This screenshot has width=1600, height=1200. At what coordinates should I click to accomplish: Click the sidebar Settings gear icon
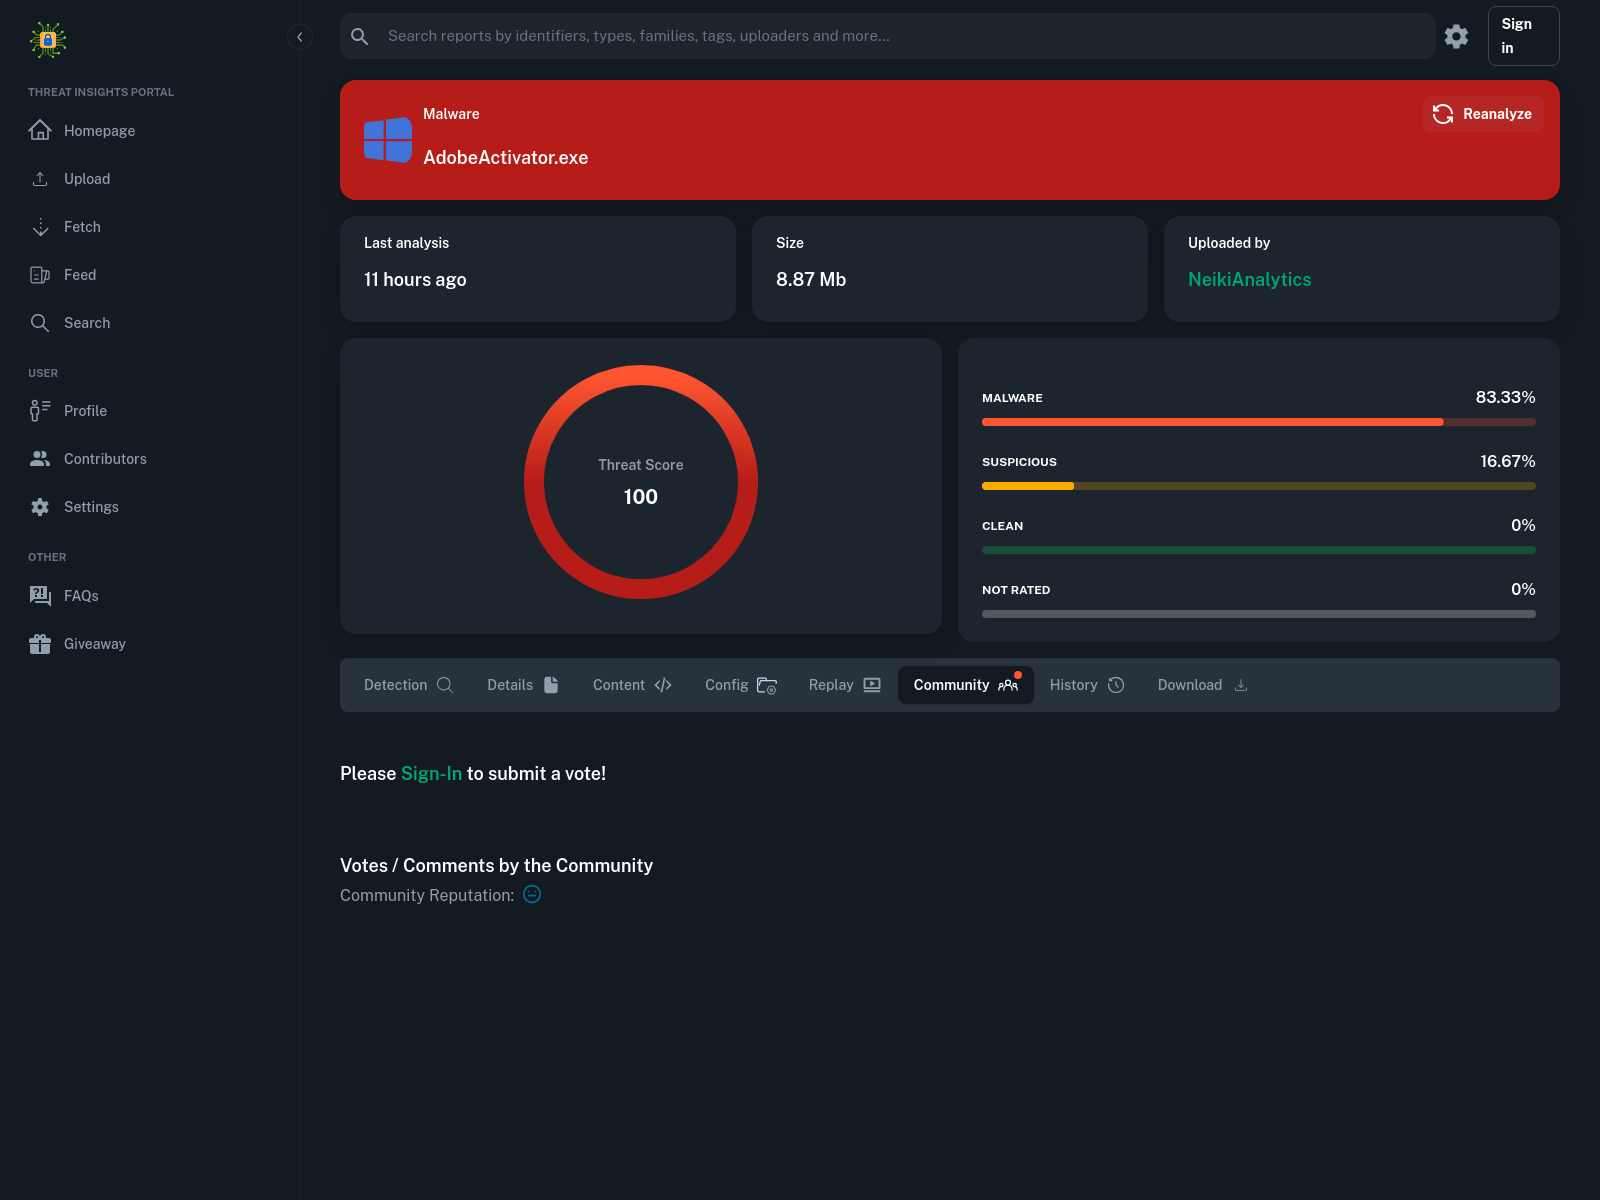pyautogui.click(x=40, y=507)
